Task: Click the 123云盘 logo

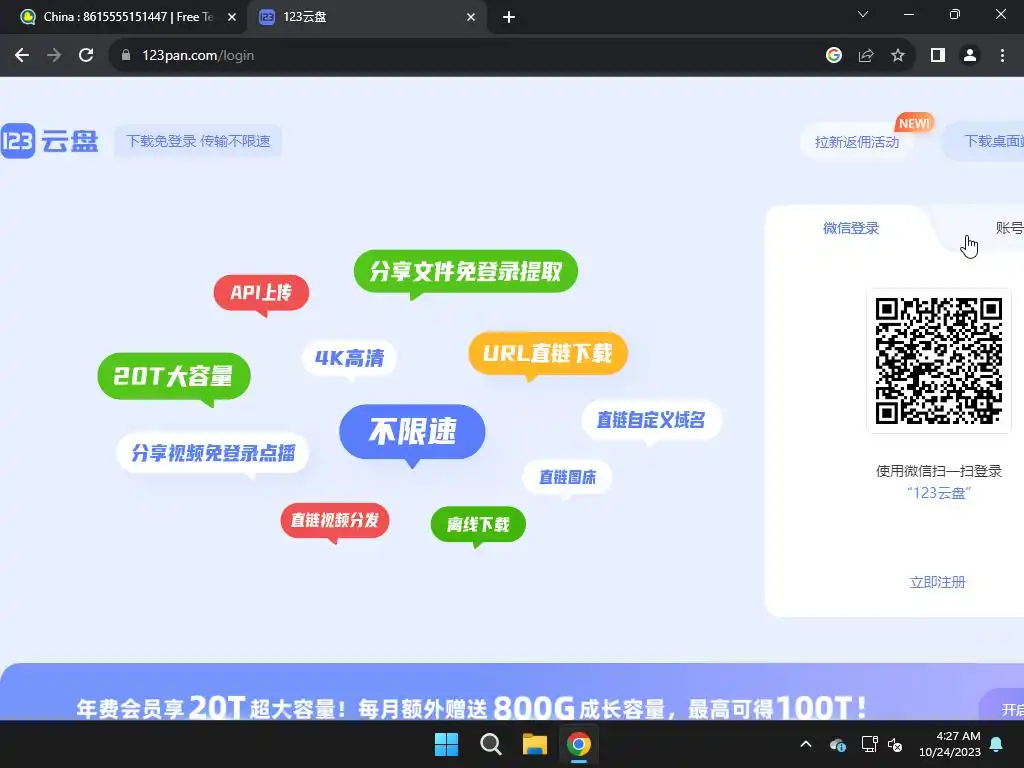Action: click(50, 140)
